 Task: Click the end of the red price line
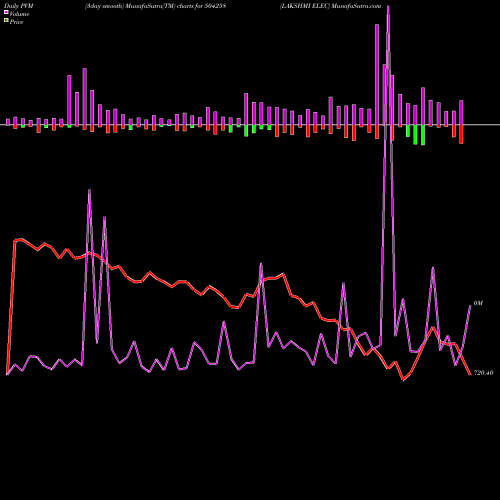[x=470, y=374]
